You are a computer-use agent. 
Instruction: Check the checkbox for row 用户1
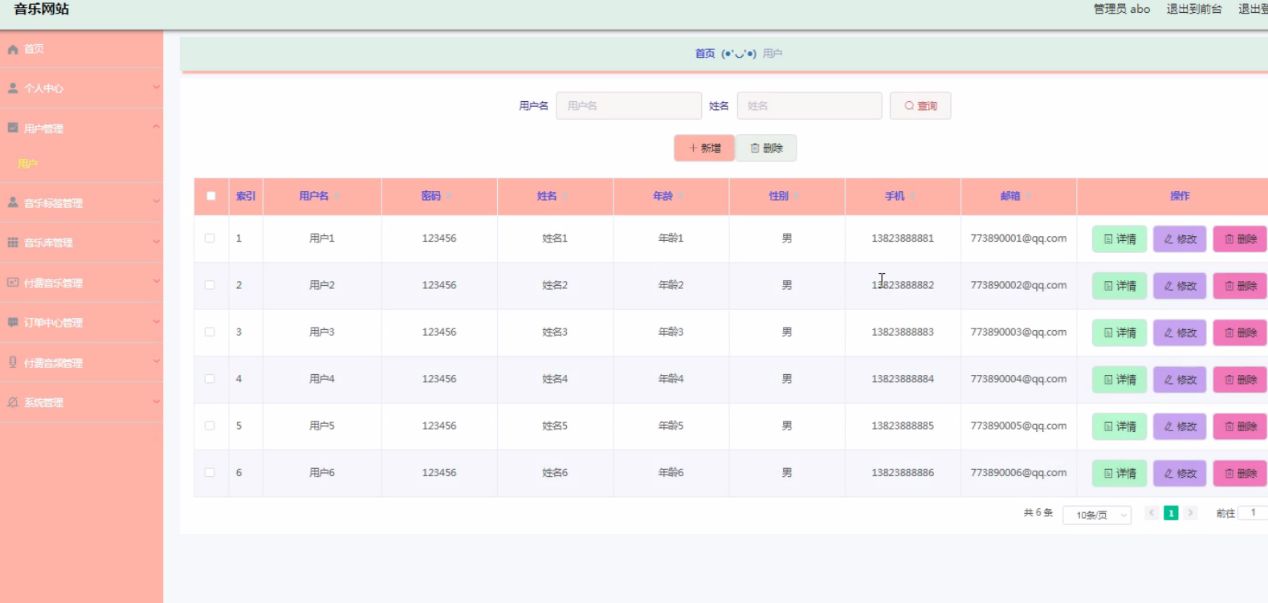pyautogui.click(x=209, y=238)
